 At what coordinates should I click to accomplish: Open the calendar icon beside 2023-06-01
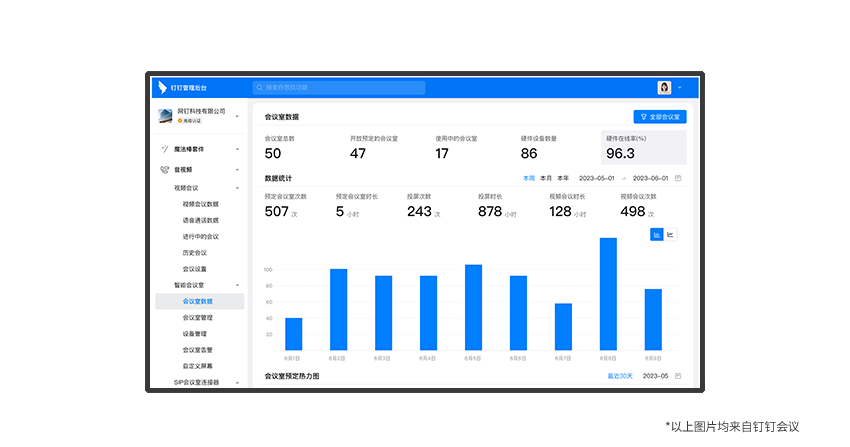(678, 178)
